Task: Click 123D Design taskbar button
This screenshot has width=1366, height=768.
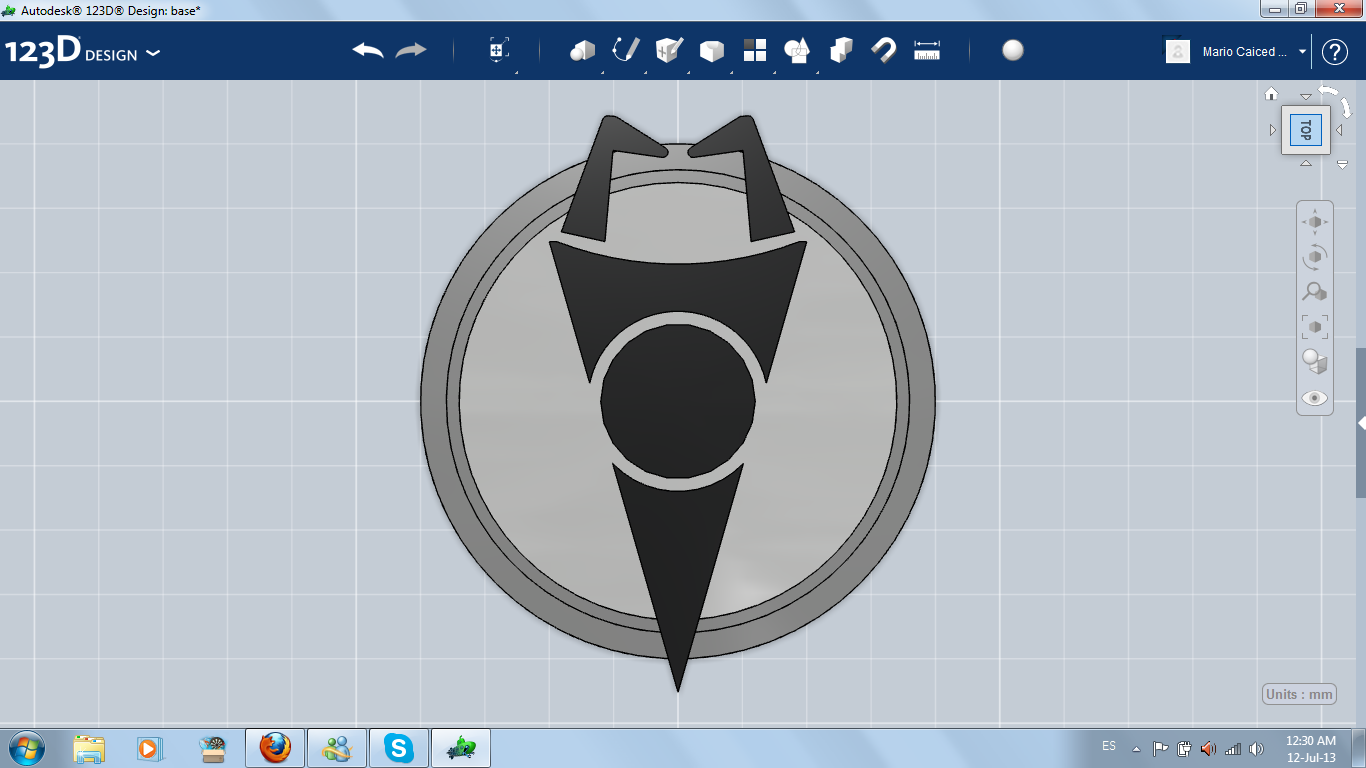Action: [x=461, y=748]
